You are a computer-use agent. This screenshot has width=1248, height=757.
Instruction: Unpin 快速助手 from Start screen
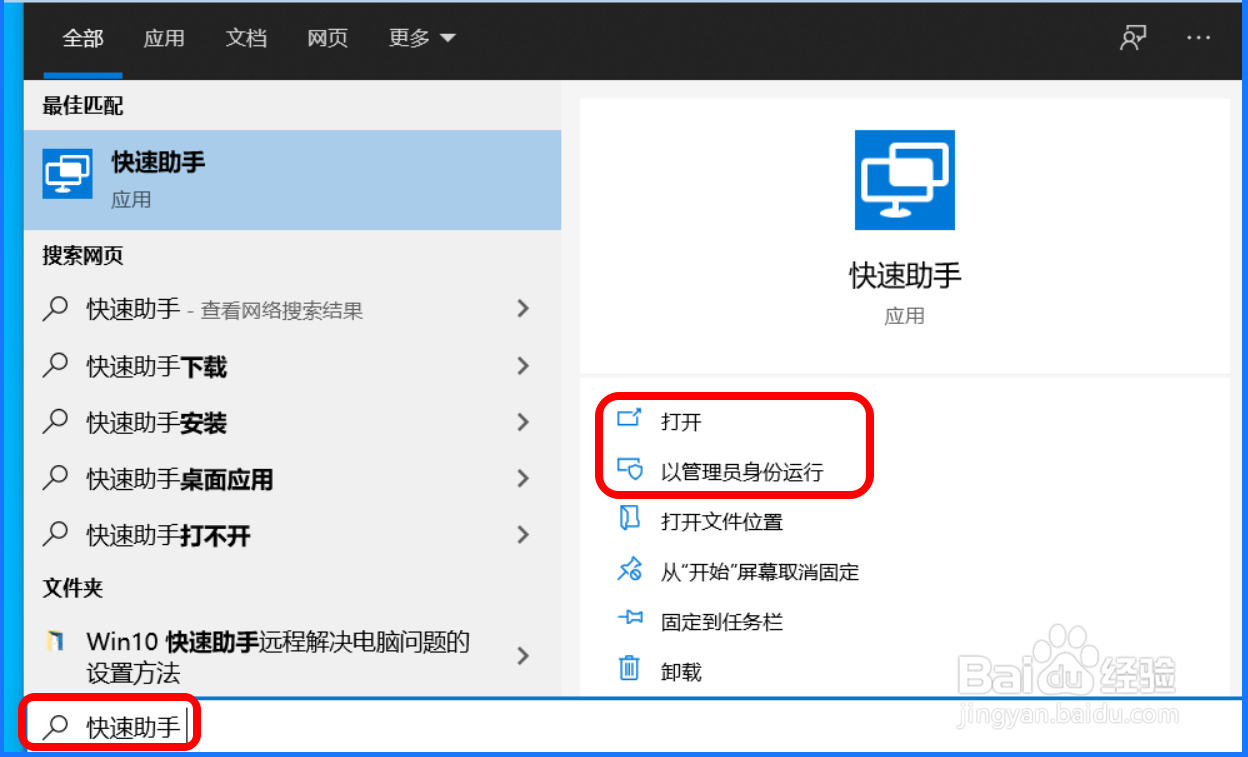tap(631, 571)
